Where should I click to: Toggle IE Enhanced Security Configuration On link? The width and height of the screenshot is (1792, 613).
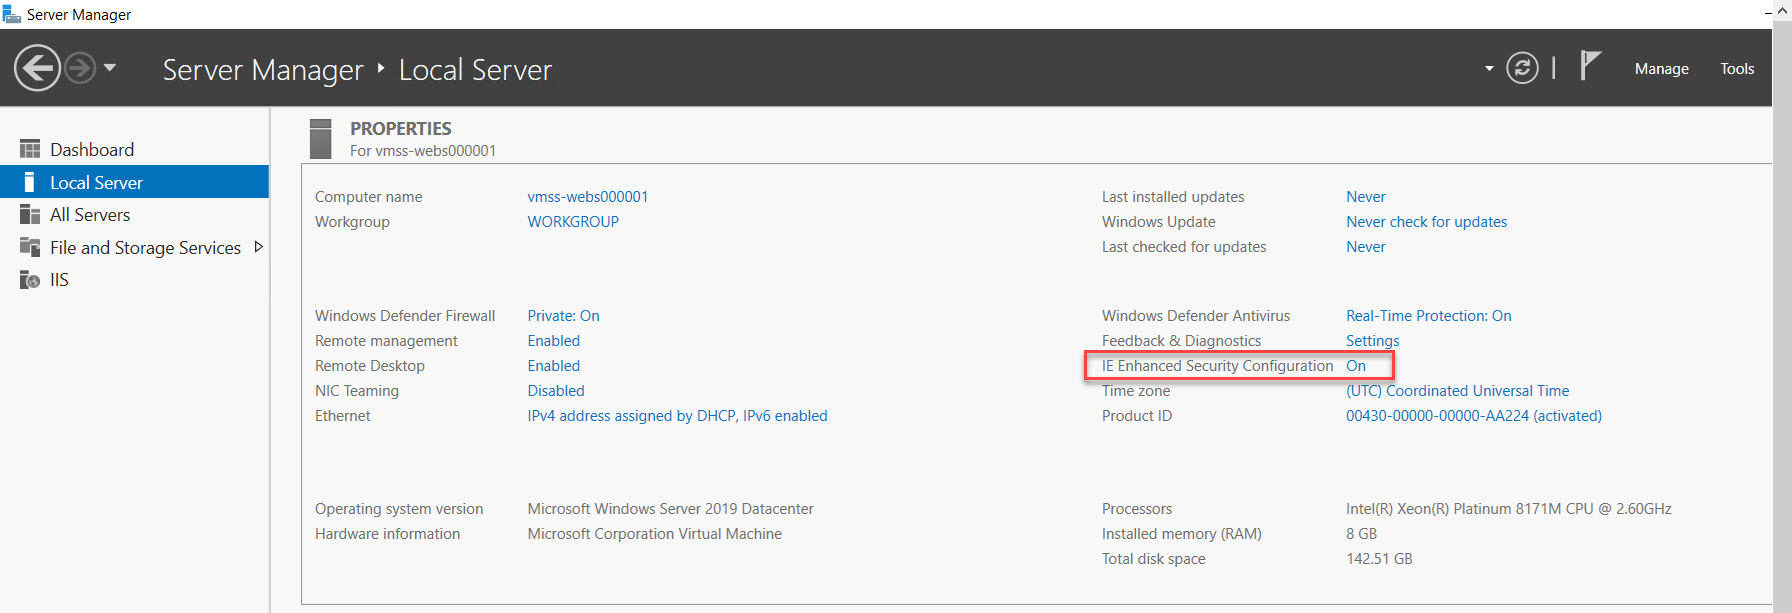tap(1355, 366)
